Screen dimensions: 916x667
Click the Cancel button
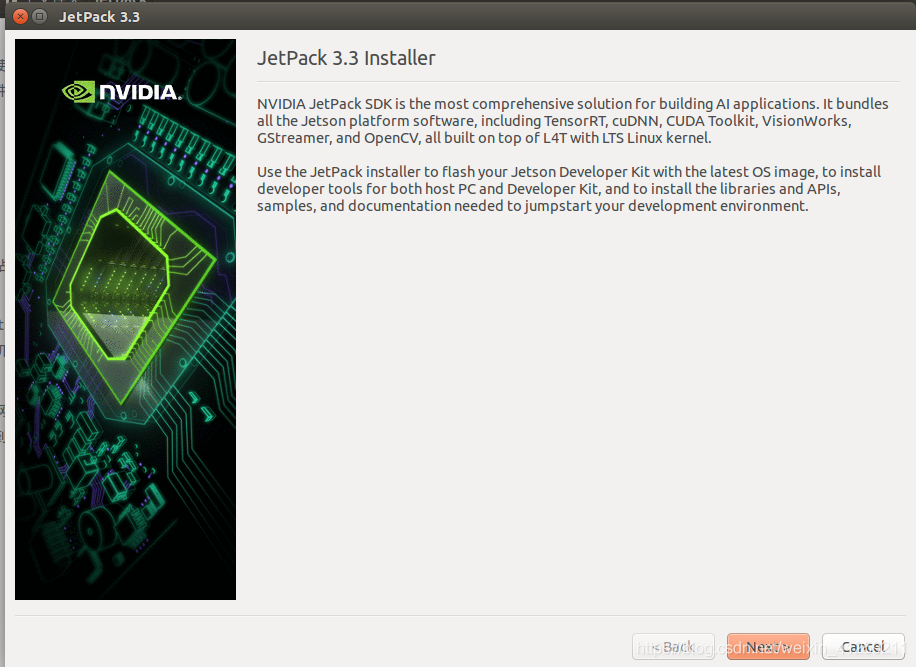(863, 647)
